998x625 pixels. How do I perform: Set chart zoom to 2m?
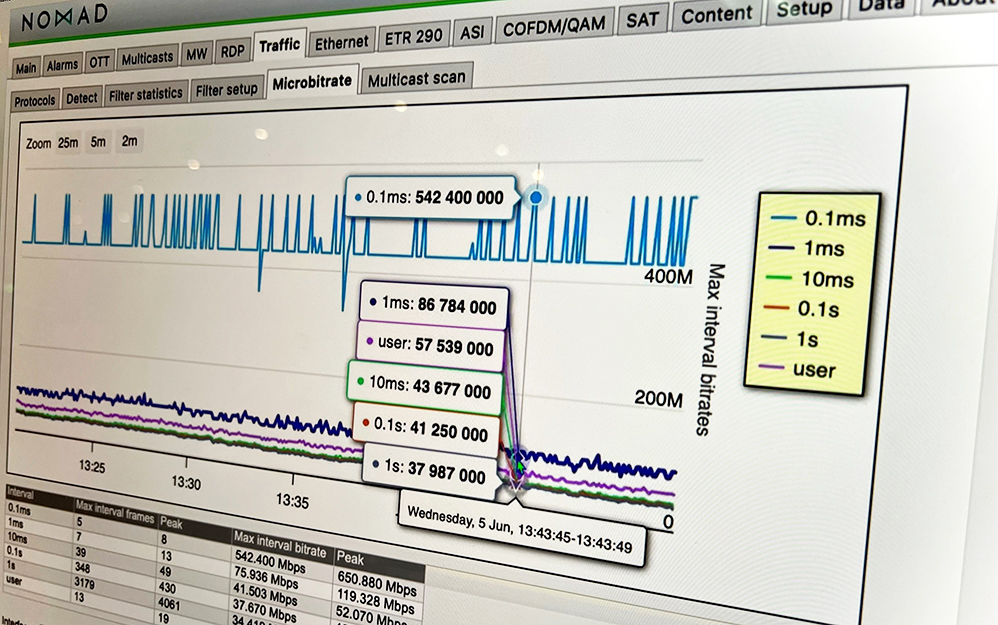(x=129, y=141)
